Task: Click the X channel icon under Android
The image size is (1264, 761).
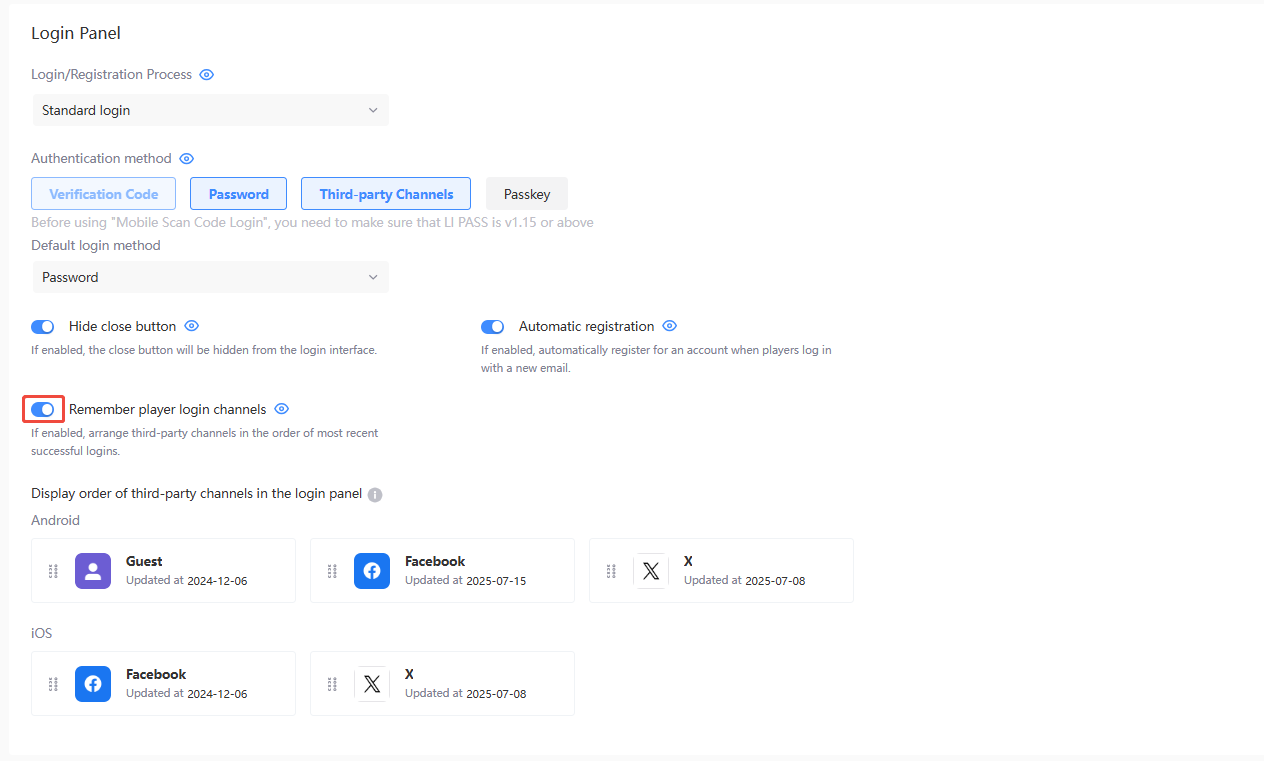Action: (x=651, y=571)
